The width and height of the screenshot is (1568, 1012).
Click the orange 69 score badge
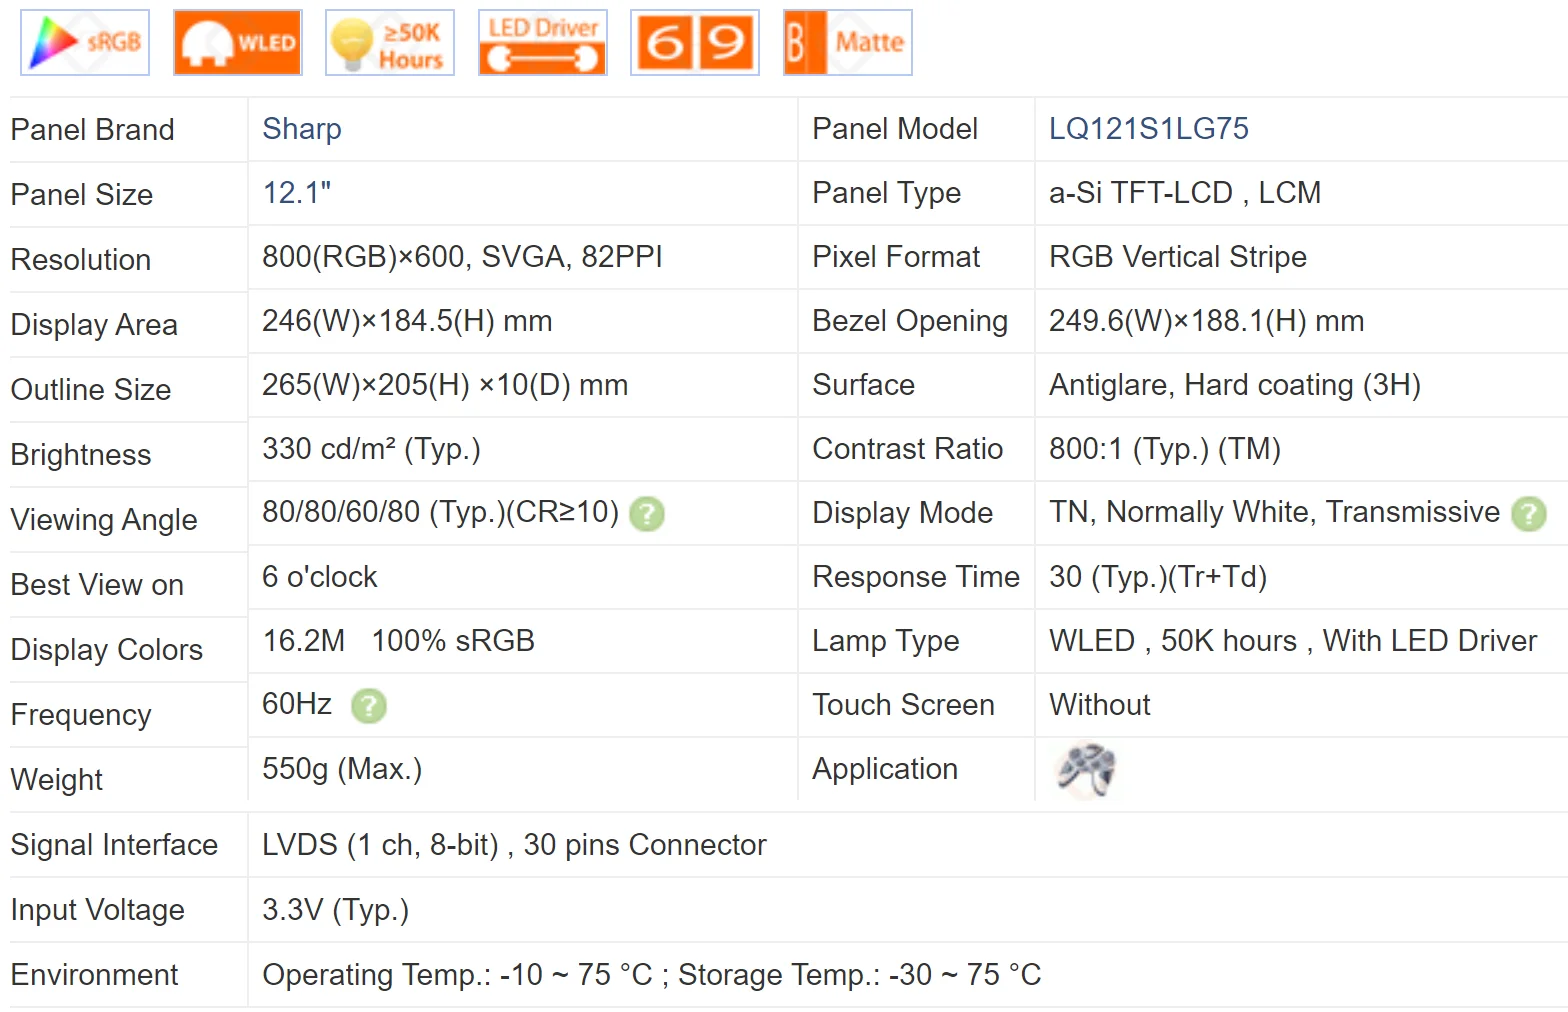pyautogui.click(x=695, y=43)
